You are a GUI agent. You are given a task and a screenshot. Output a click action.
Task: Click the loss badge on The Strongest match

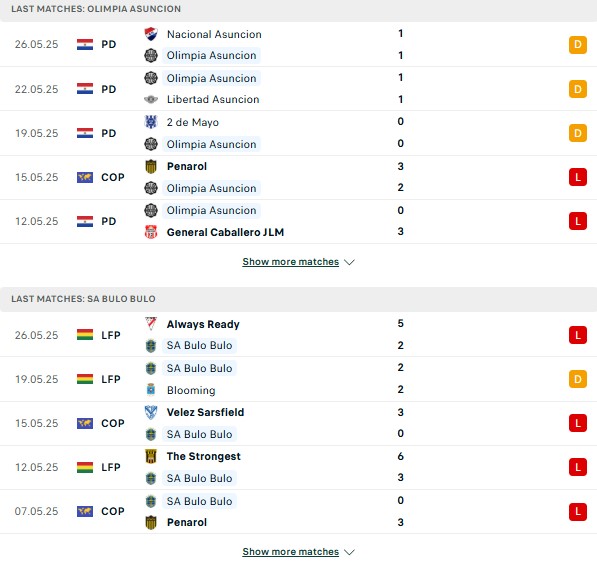tap(578, 467)
